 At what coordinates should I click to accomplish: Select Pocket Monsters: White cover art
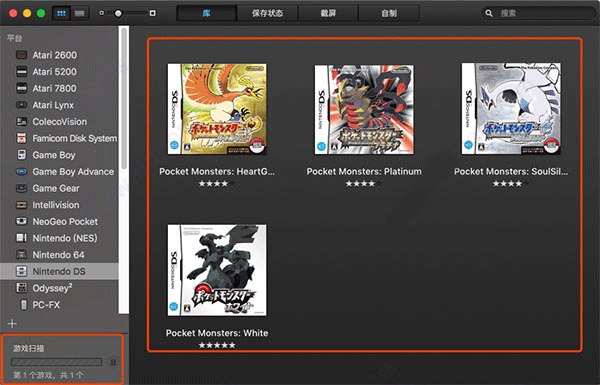pos(217,270)
